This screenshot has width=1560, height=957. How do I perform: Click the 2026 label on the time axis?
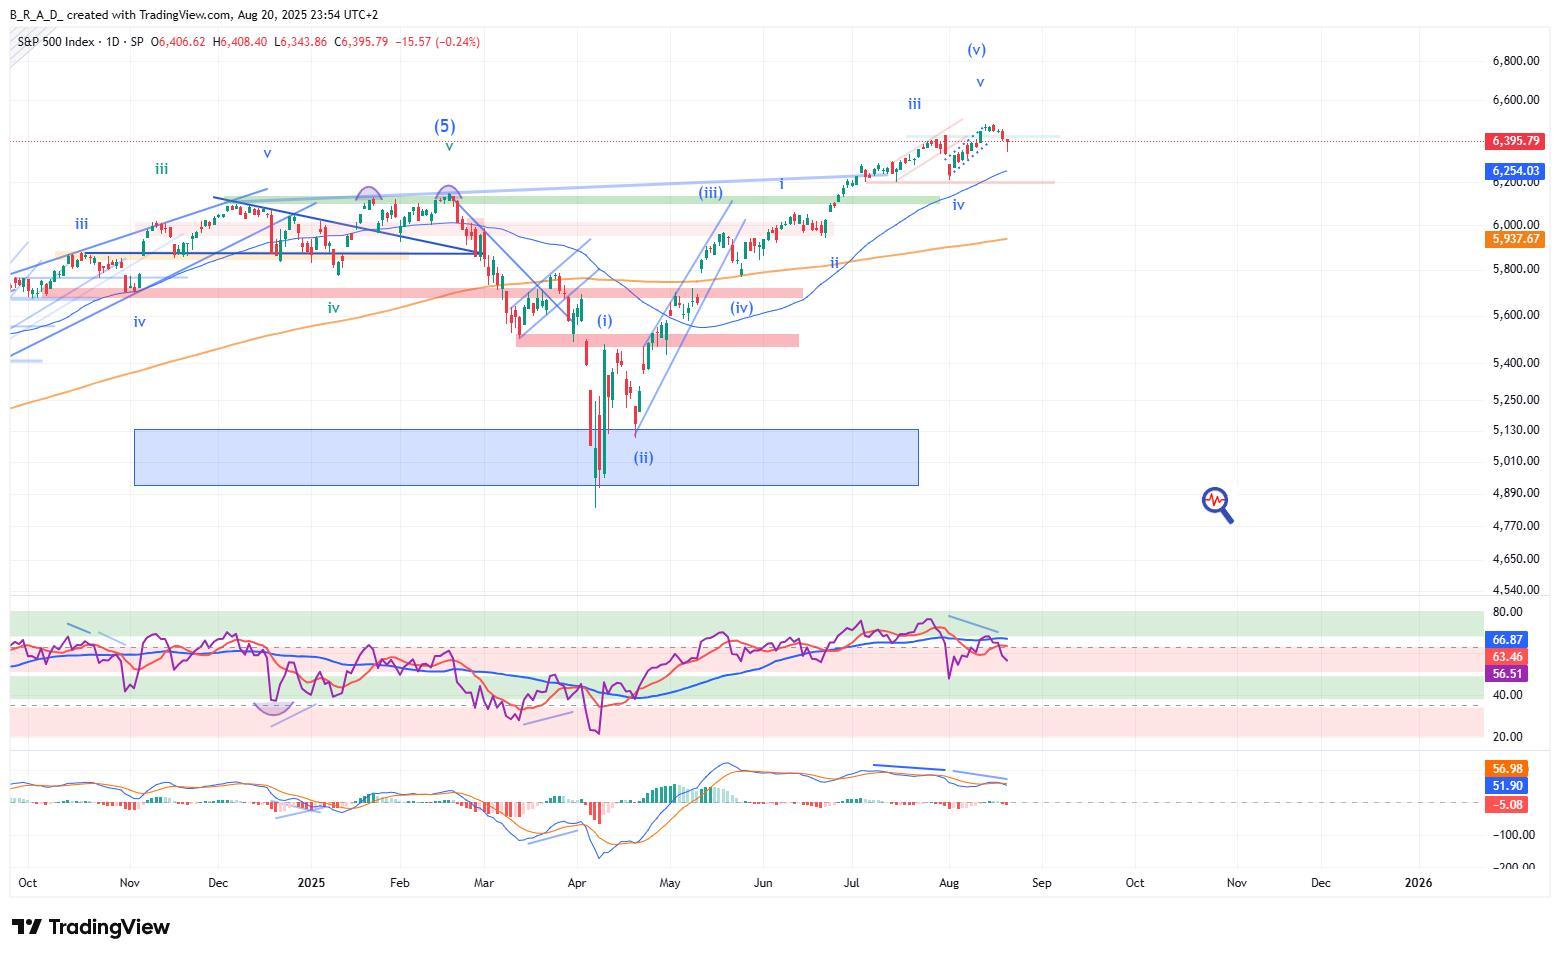(x=1418, y=883)
